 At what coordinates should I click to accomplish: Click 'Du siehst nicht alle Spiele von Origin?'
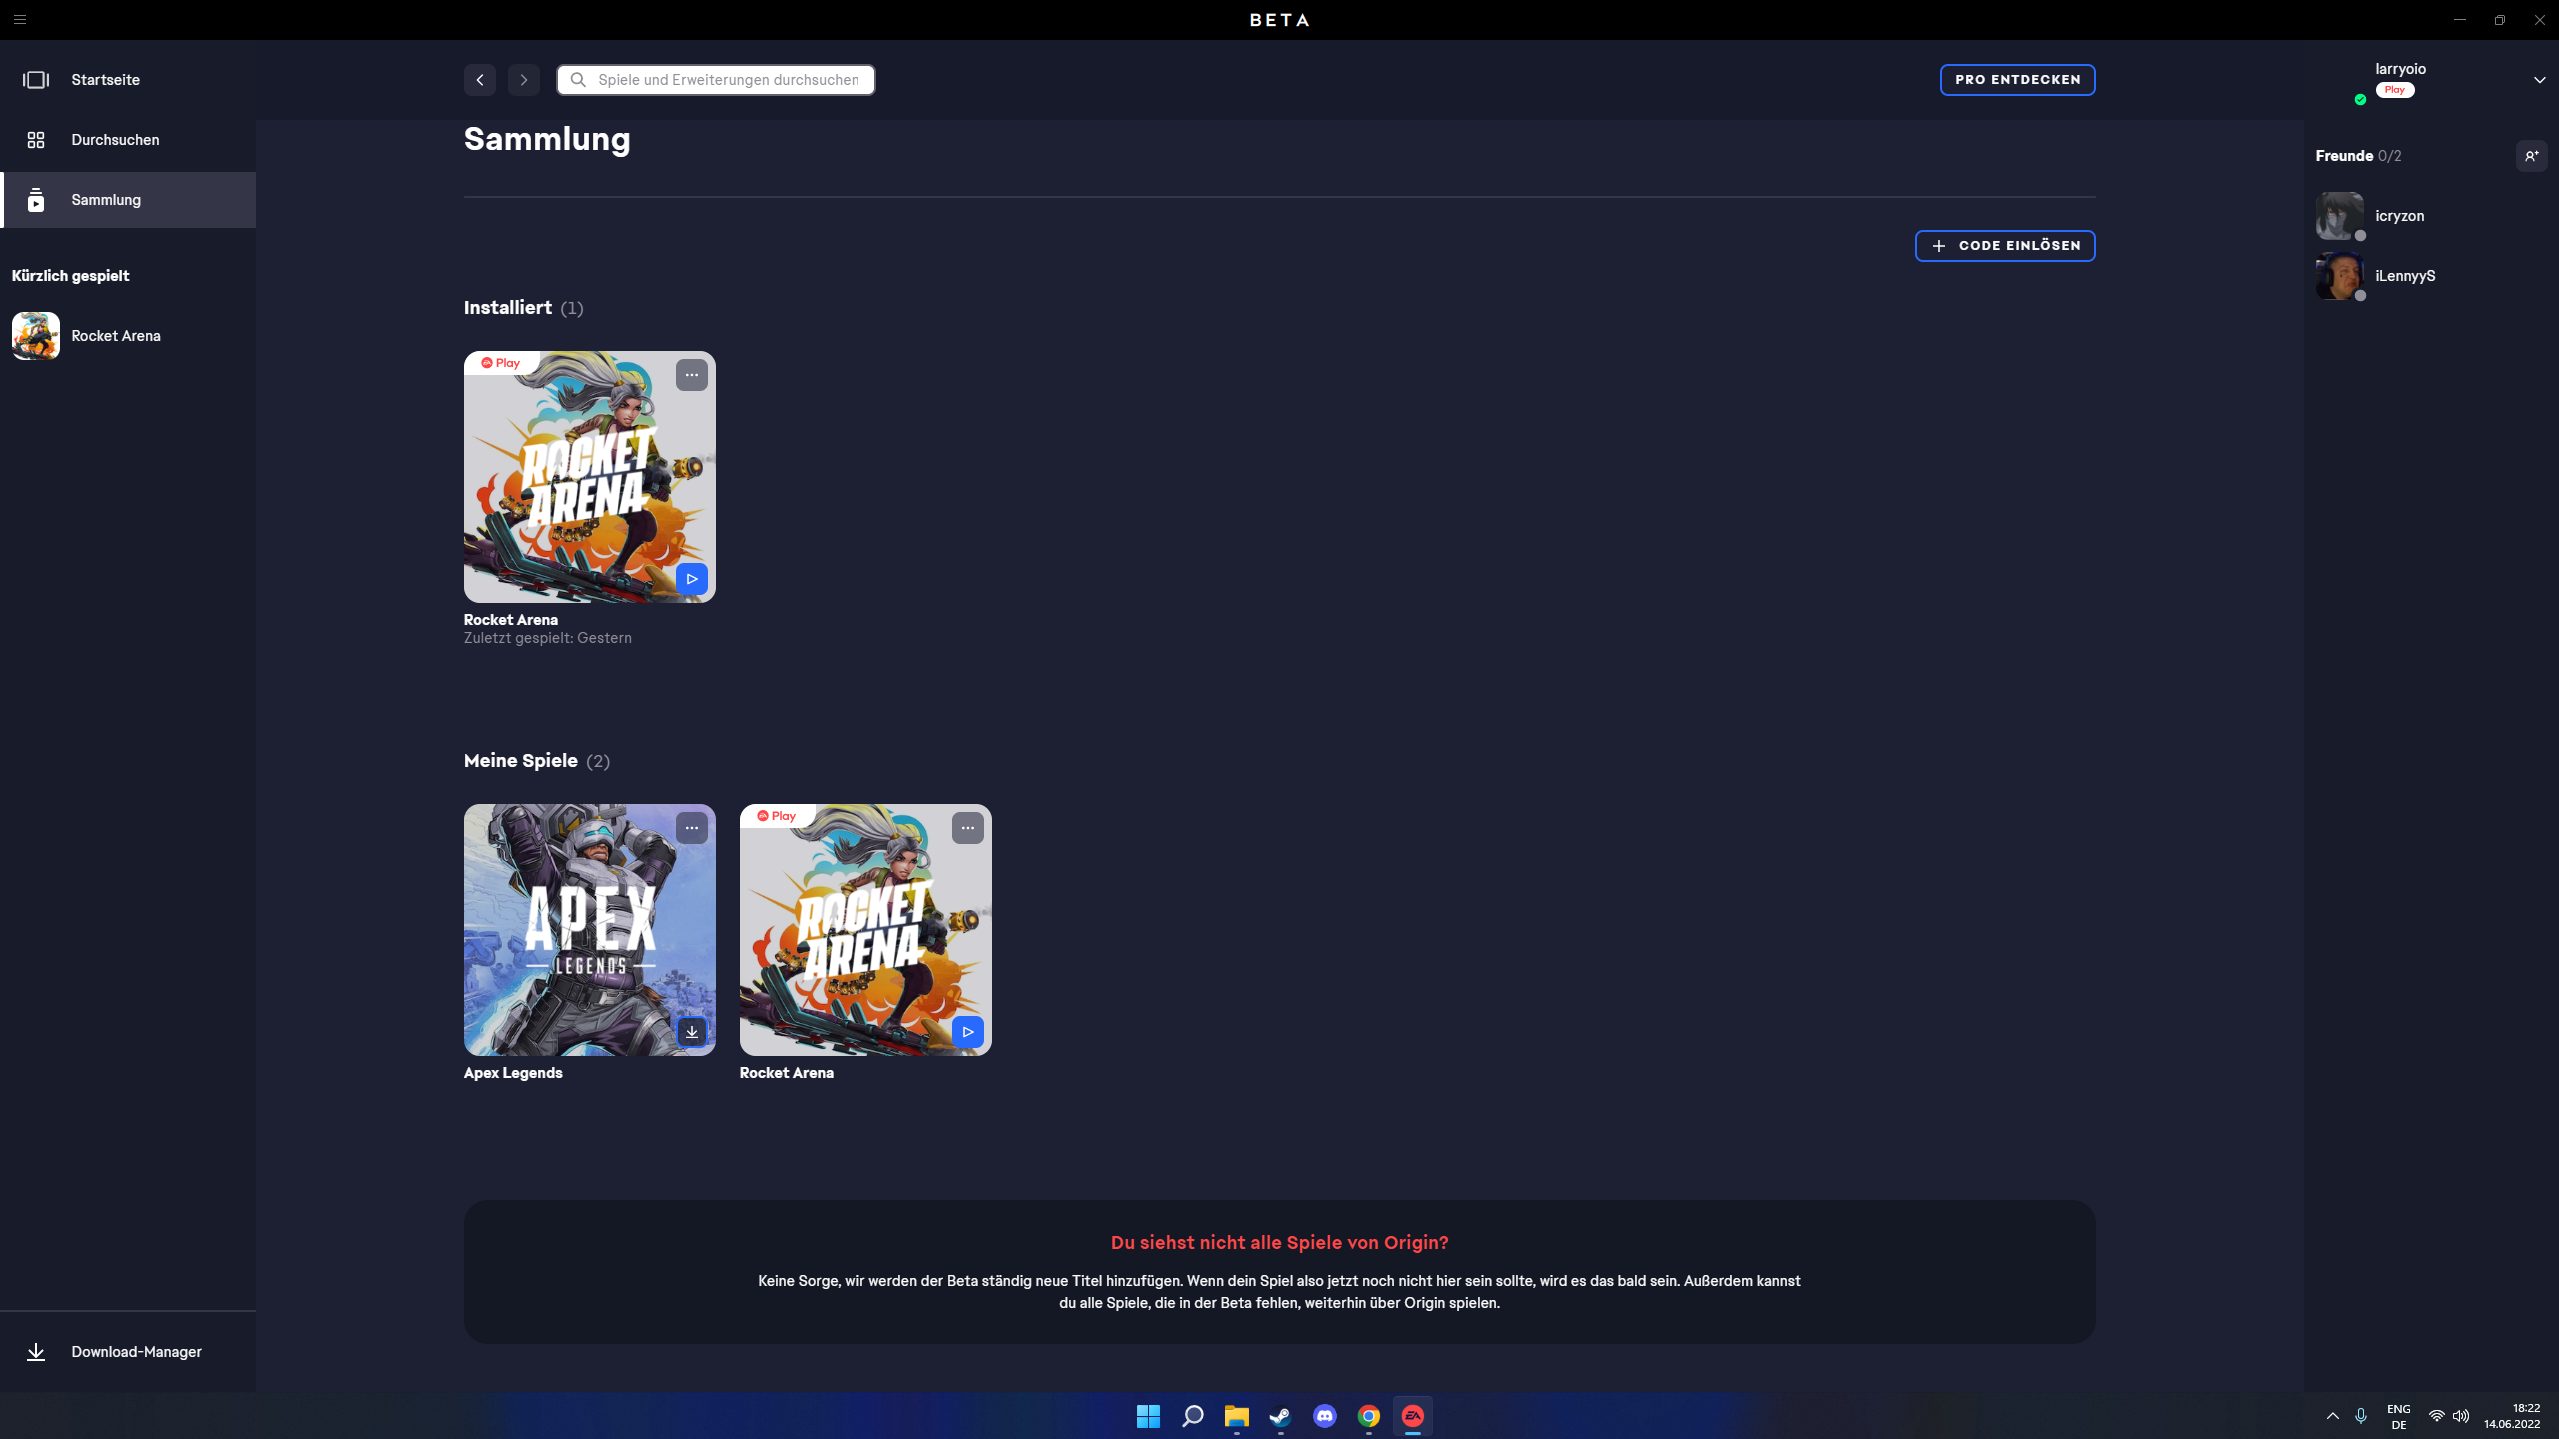click(1279, 1243)
